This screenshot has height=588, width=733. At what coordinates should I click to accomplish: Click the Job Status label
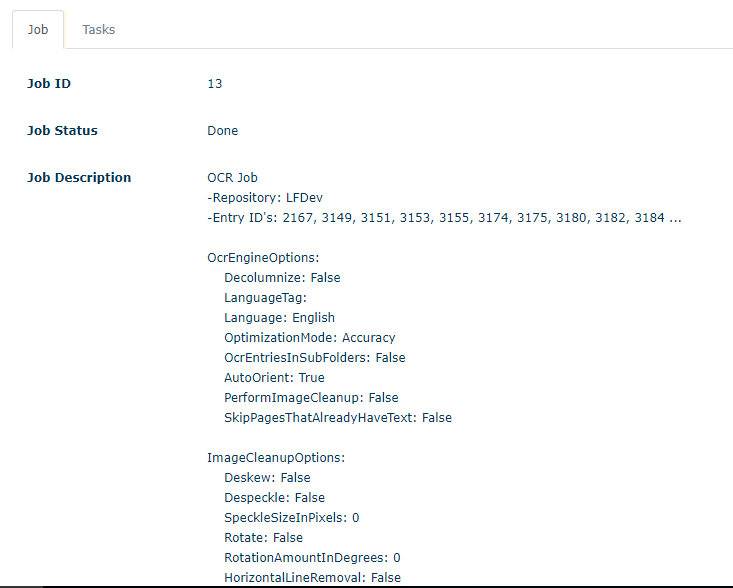[62, 131]
